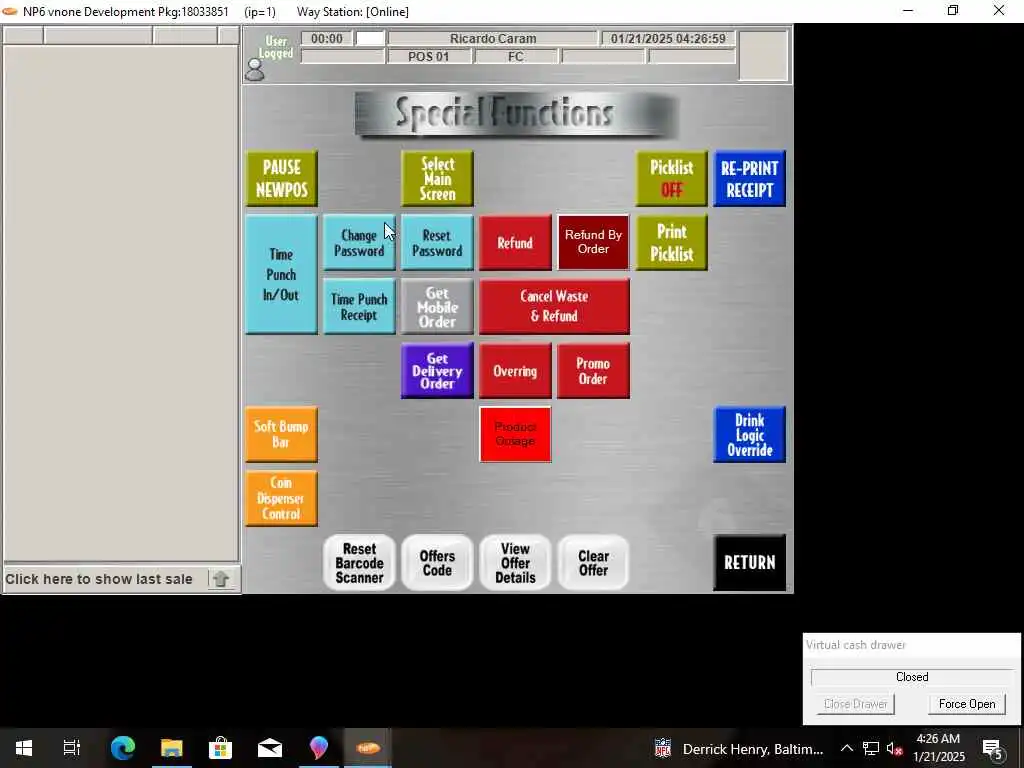
Task: Select the Overring button
Action: (515, 370)
